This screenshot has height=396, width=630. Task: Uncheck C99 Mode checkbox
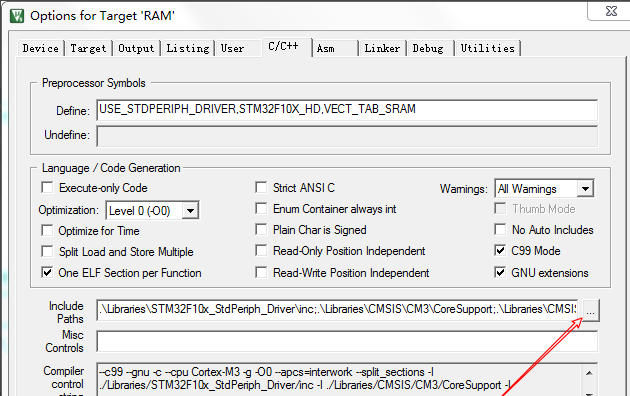coord(500,251)
